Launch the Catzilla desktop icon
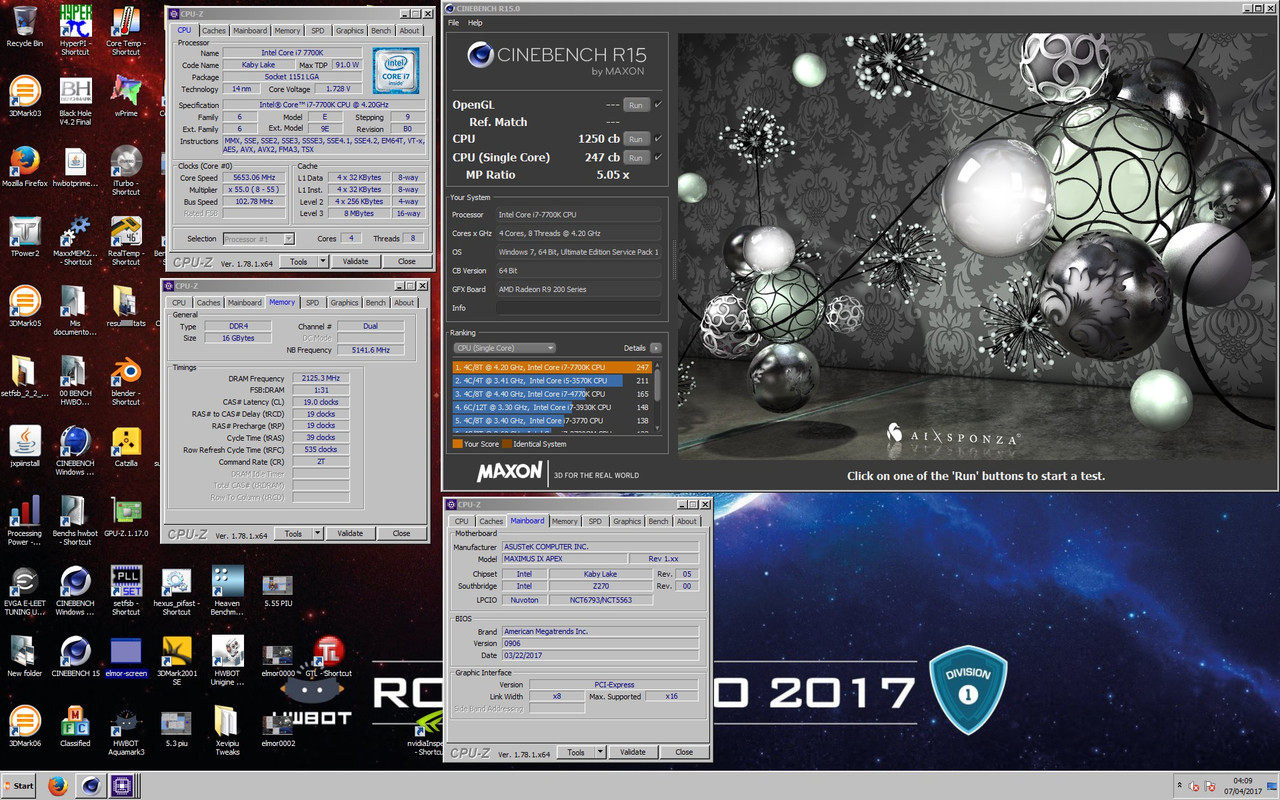 click(125, 446)
